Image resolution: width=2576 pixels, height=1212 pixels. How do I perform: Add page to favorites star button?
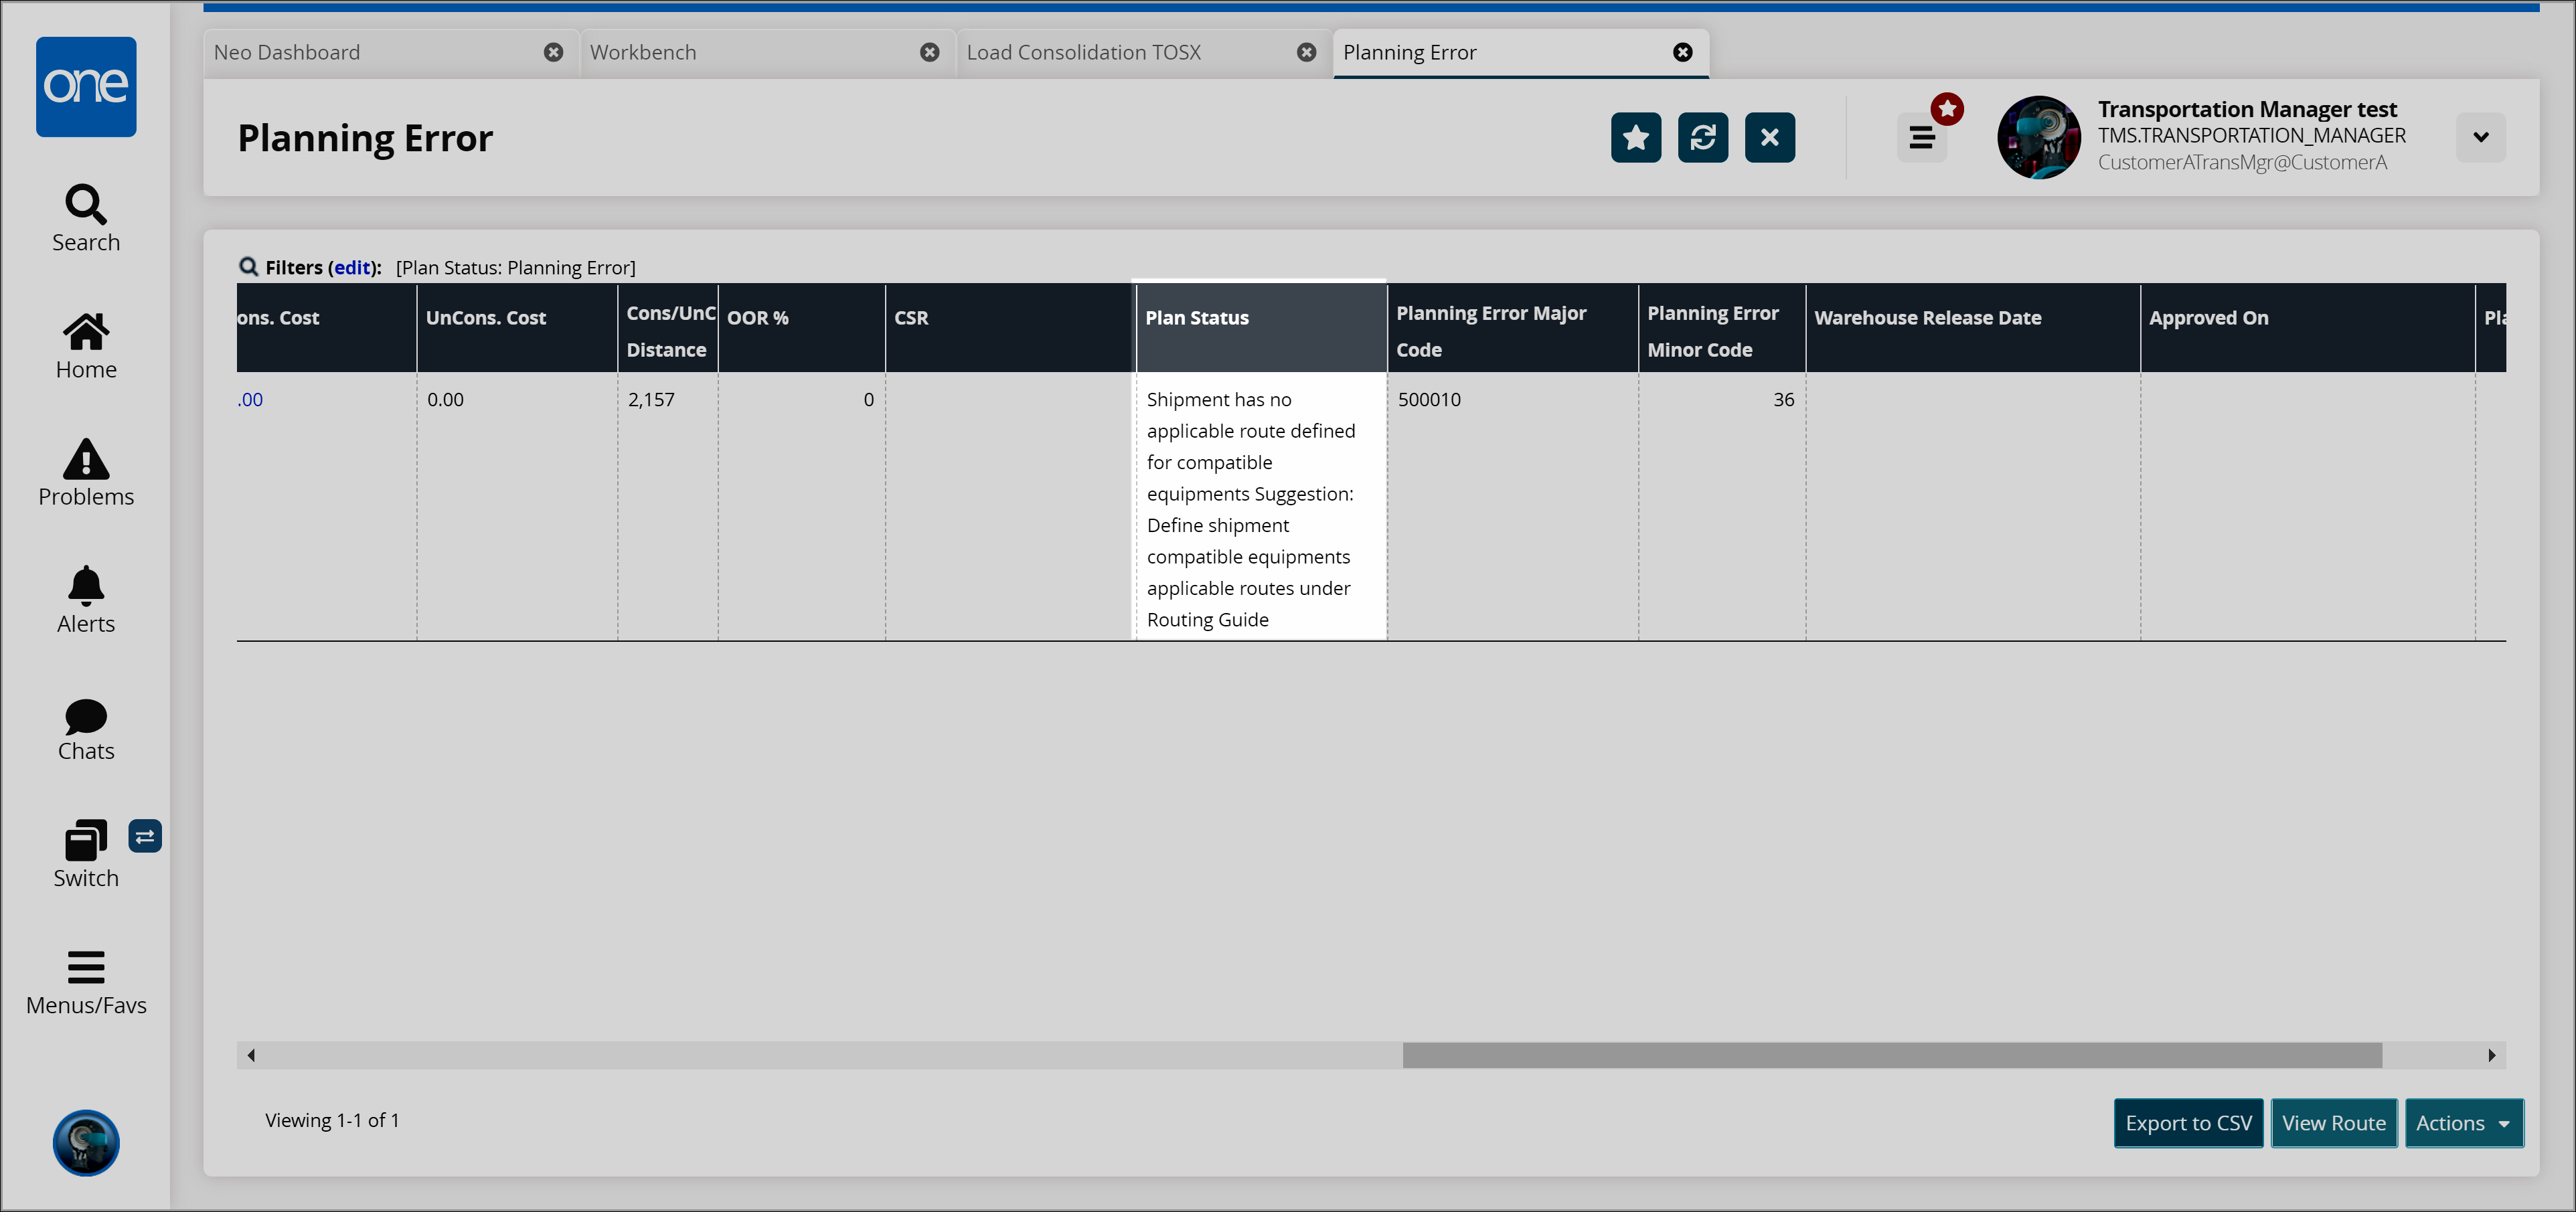pos(1635,137)
